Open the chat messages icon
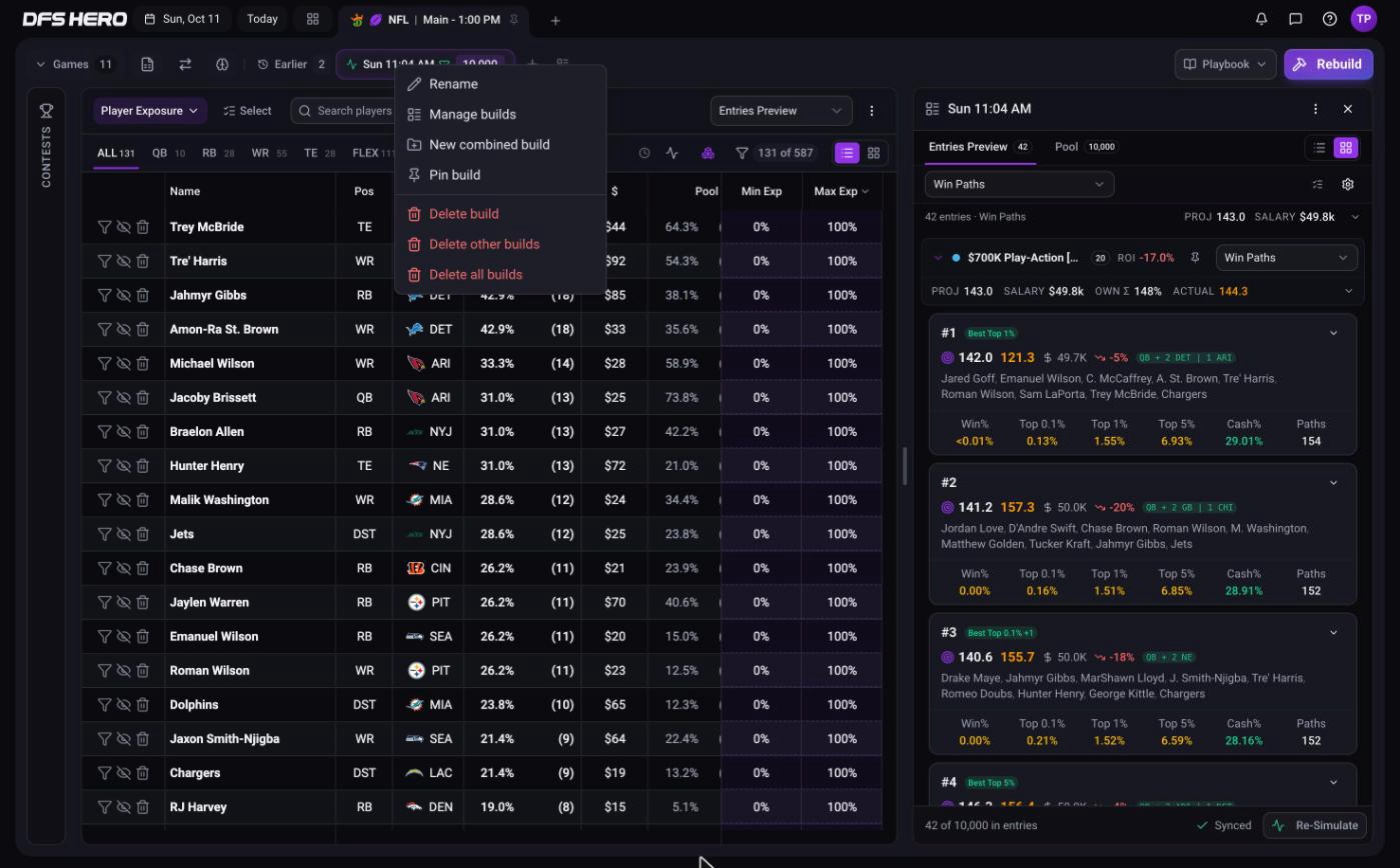Screen dimensions: 1400x868 1295,19
